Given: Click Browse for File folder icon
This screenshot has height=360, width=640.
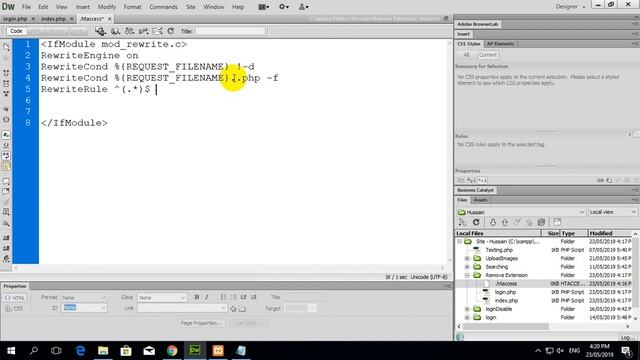Looking at the screenshot, I should 242,309.
